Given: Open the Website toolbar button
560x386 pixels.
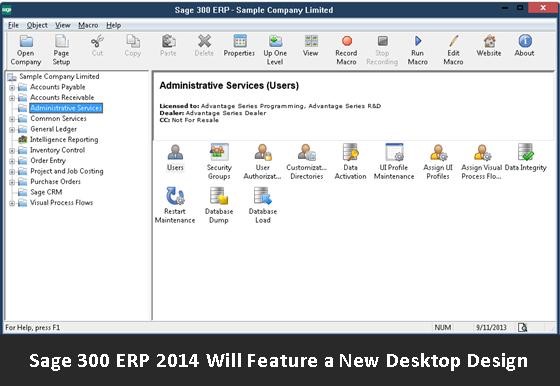Looking at the screenshot, I should [x=489, y=46].
